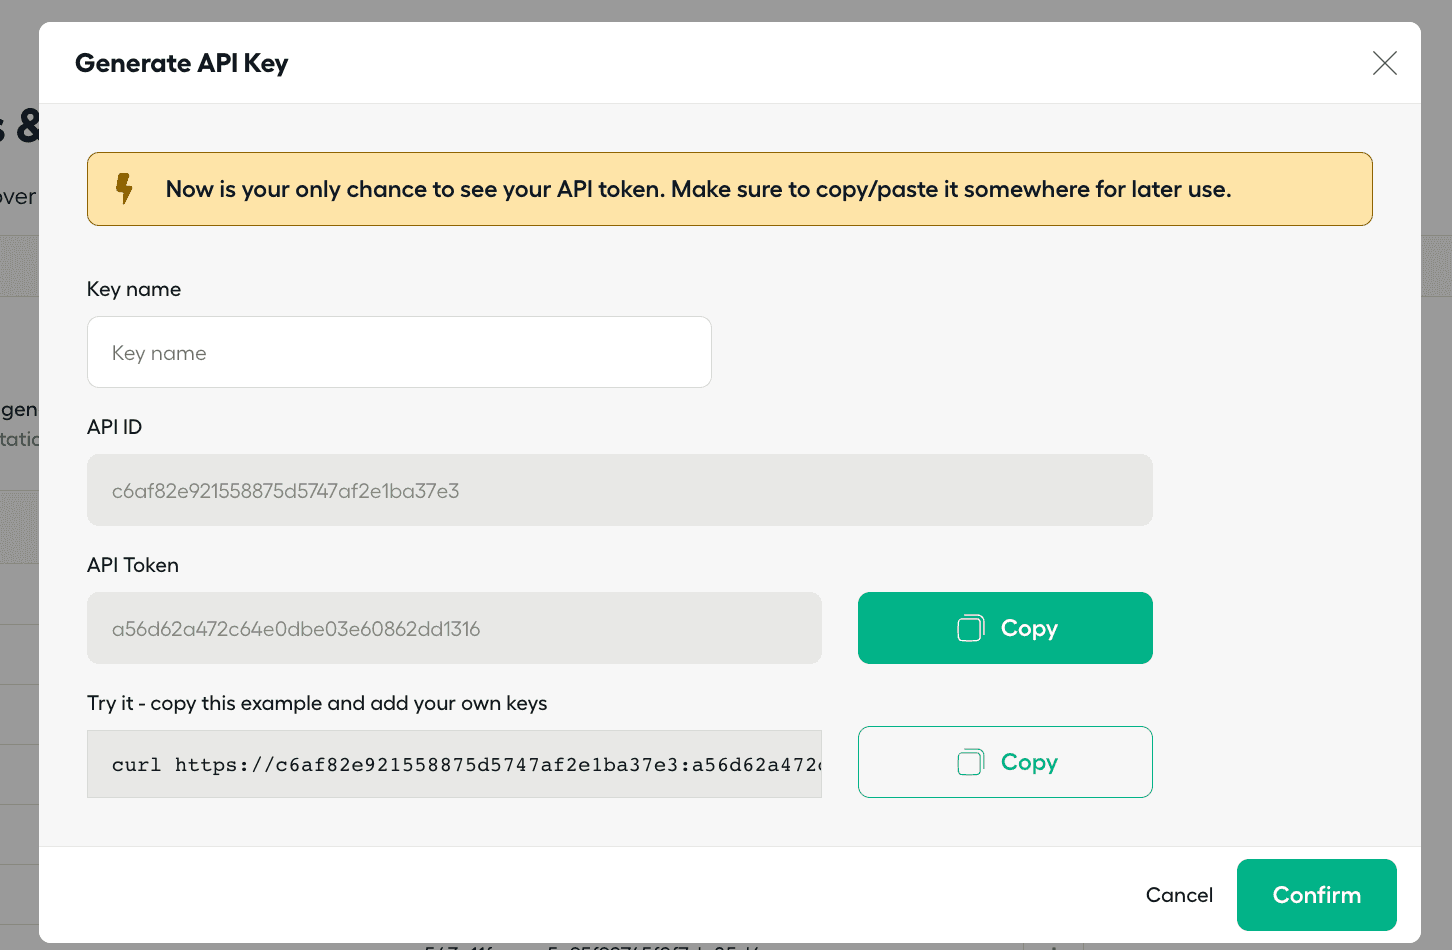Screen dimensions: 1452x950
Task: Close the Generate API Key dialog
Action: click(1384, 63)
